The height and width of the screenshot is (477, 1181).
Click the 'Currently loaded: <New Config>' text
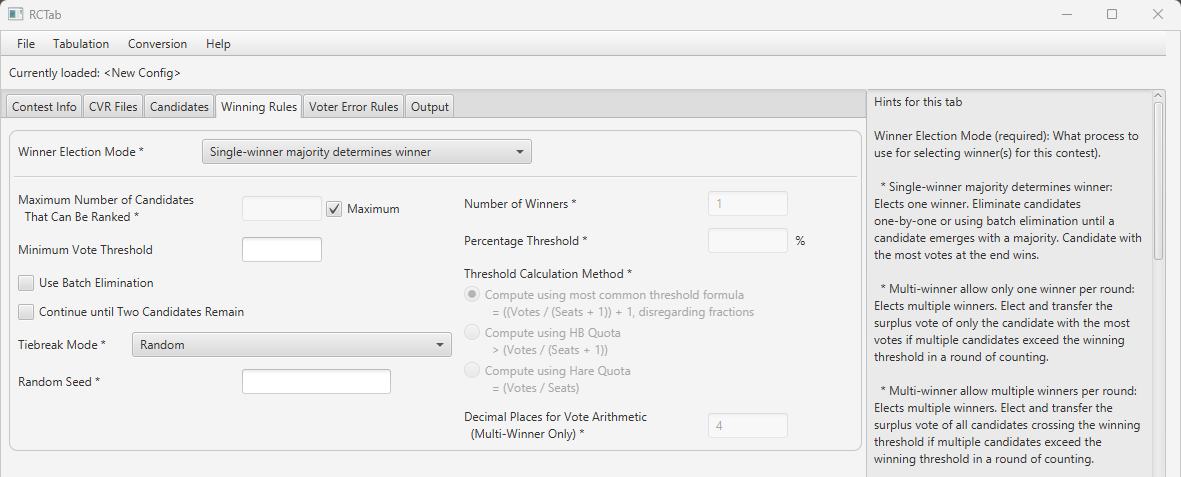(95, 73)
